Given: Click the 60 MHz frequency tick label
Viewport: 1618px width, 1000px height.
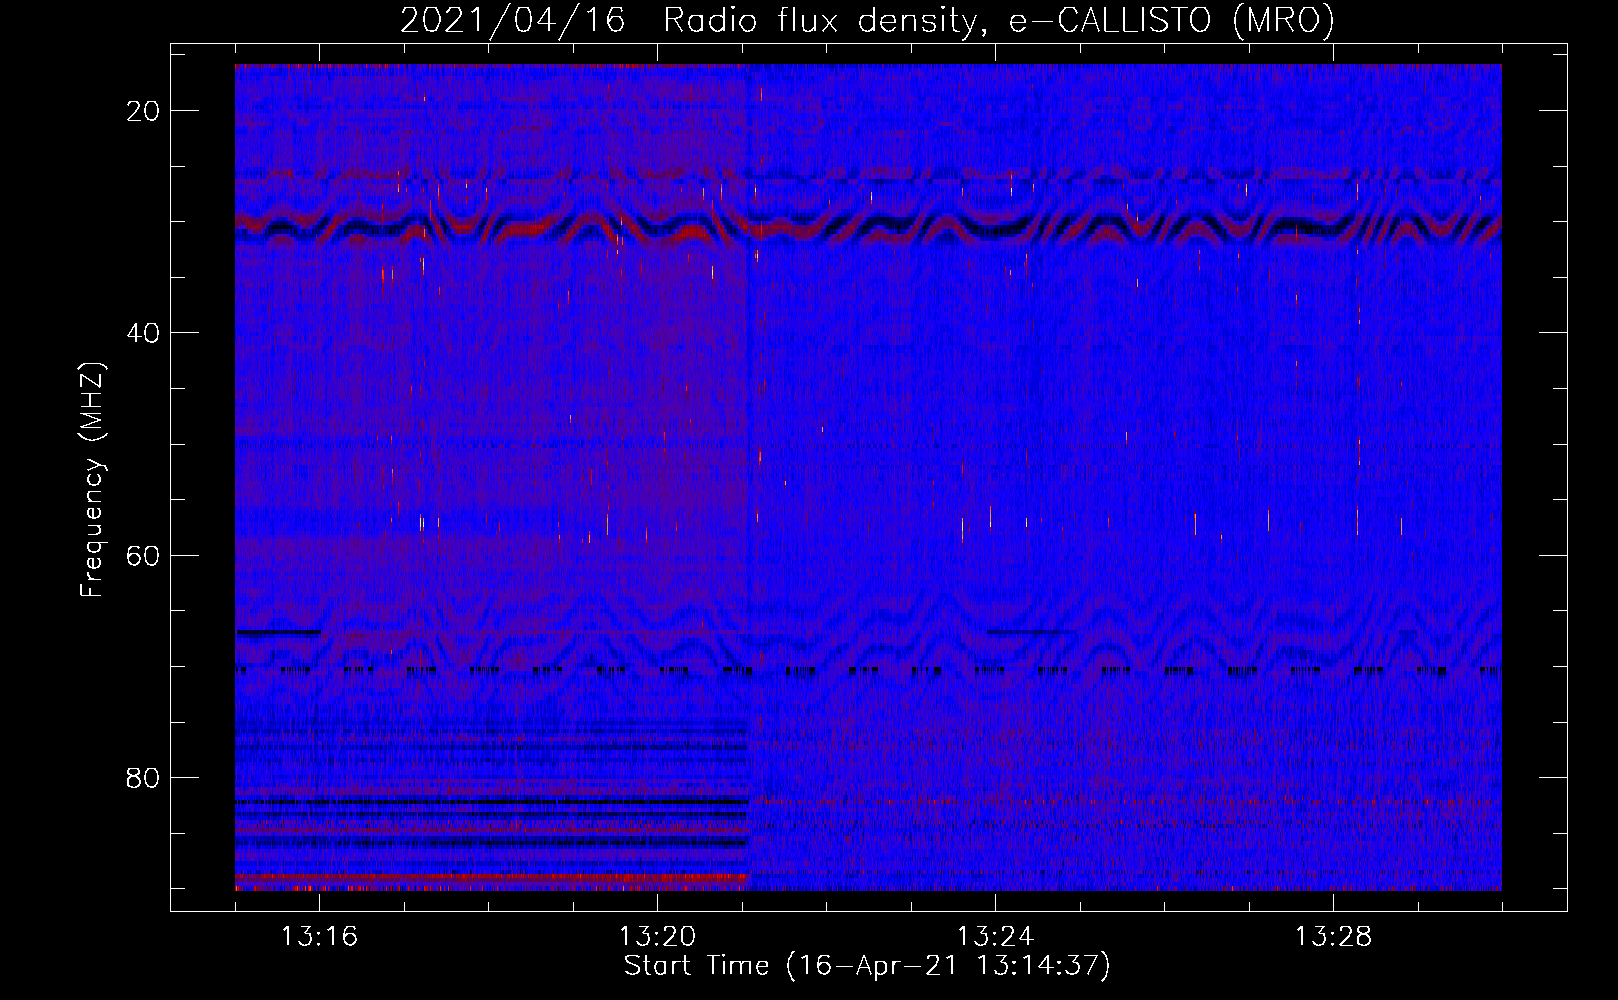Looking at the screenshot, I should 144,555.
